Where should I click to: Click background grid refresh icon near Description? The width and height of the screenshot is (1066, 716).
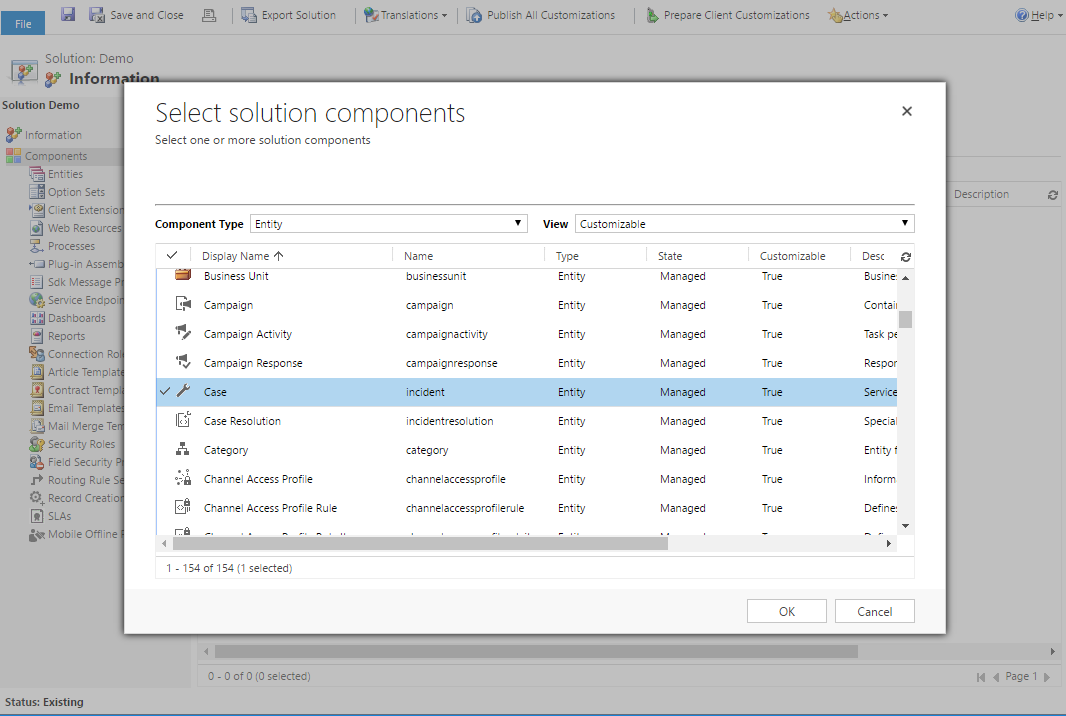1052,195
